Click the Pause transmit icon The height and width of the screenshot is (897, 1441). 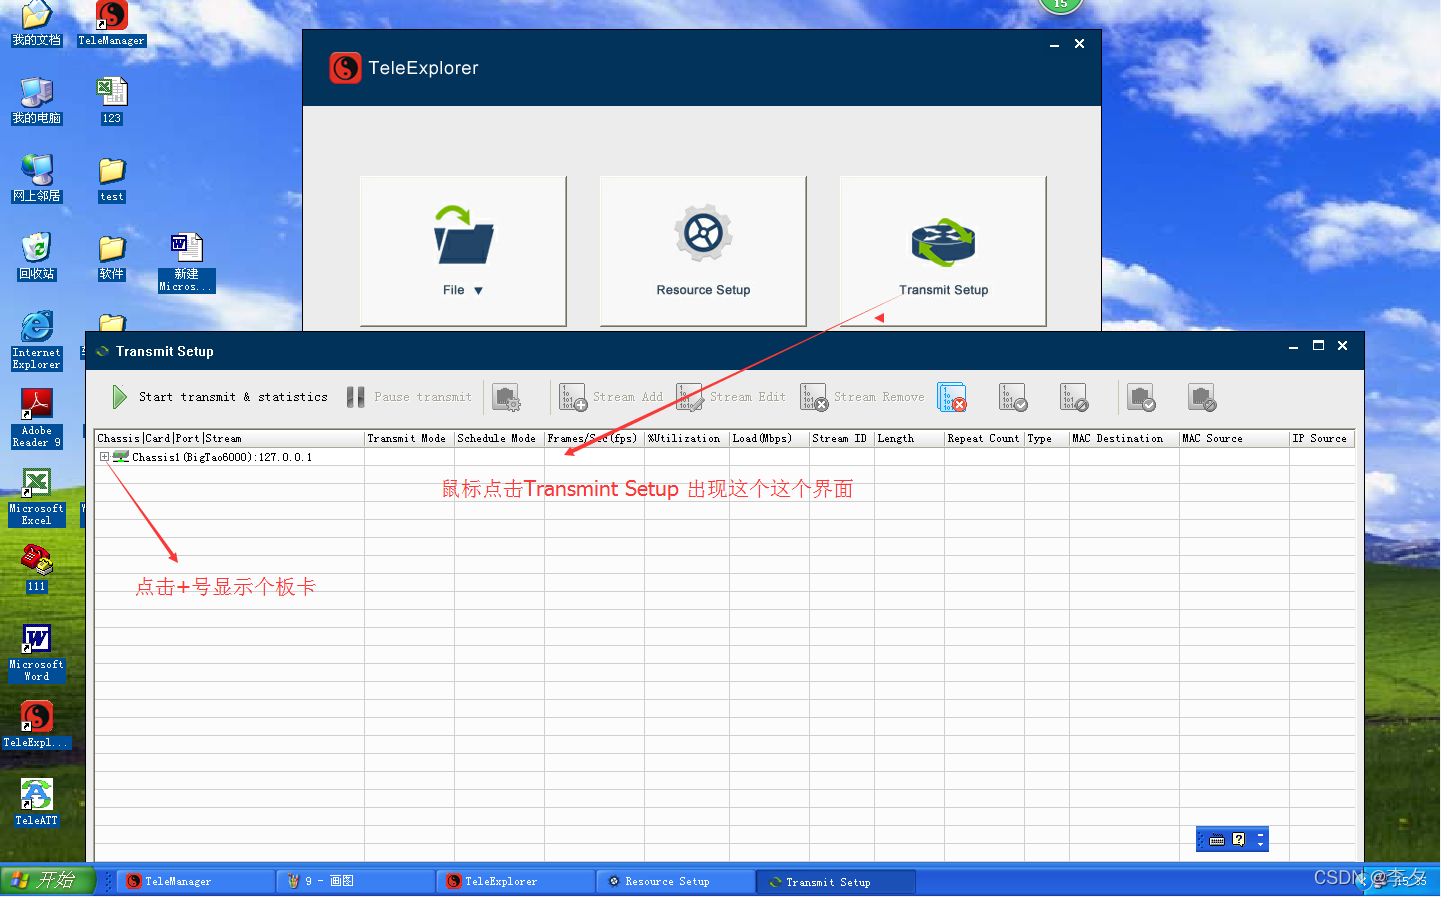point(355,397)
